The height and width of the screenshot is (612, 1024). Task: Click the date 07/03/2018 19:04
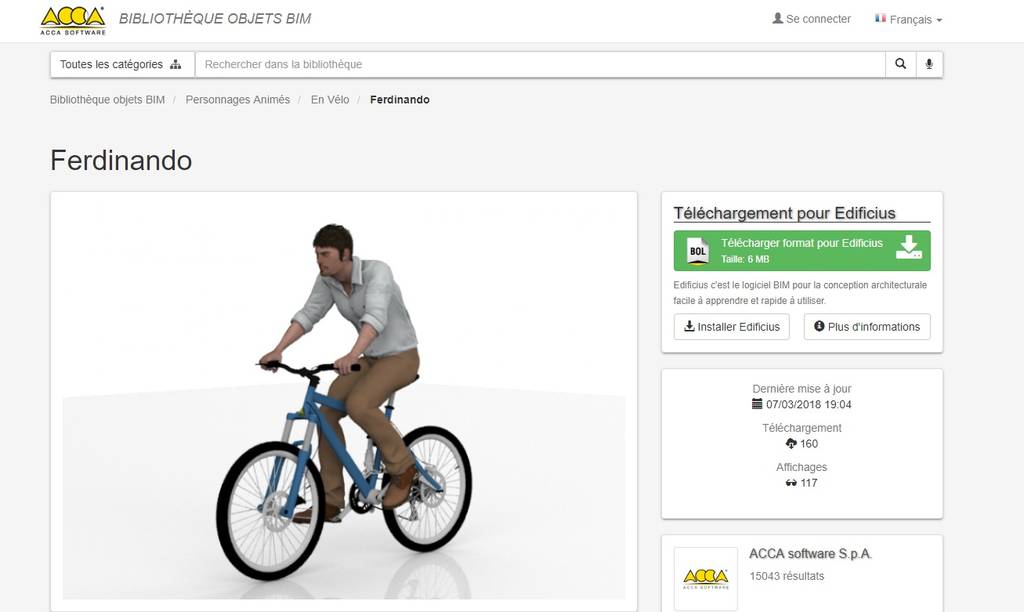(808, 404)
